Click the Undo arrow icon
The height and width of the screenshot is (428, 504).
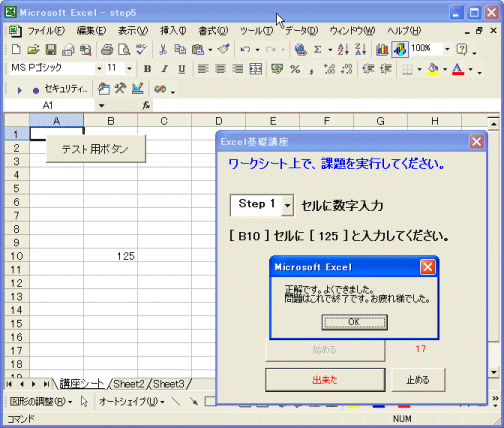(245, 50)
